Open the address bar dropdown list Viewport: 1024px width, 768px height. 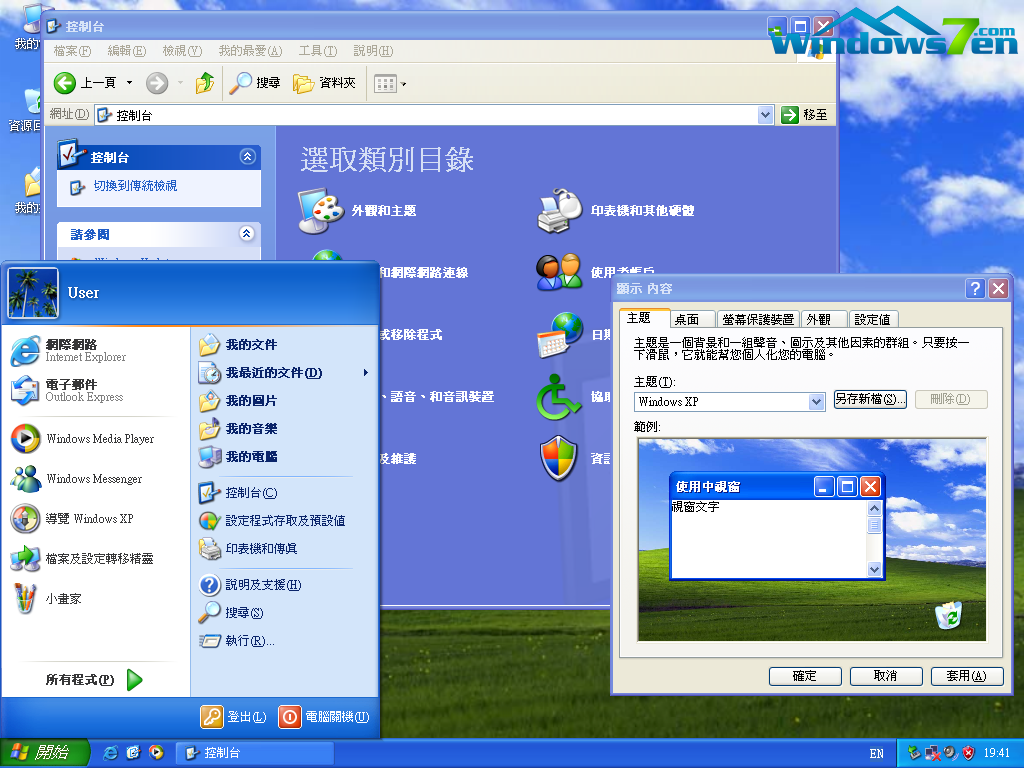[765, 114]
